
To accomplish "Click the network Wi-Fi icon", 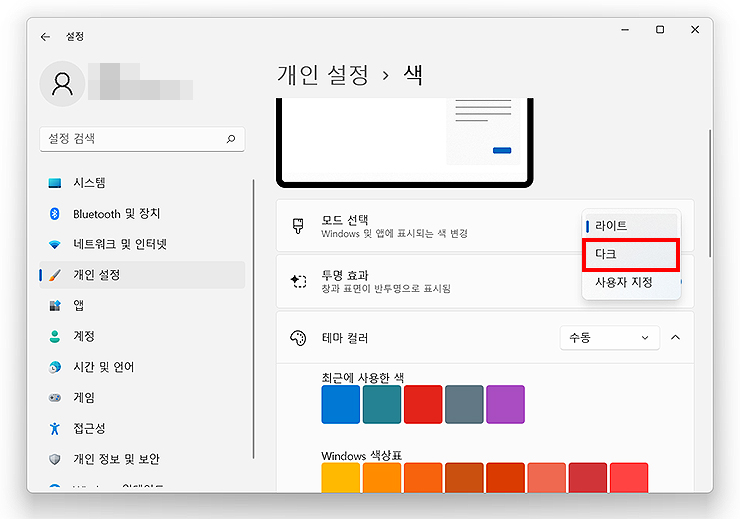I will 55,244.
